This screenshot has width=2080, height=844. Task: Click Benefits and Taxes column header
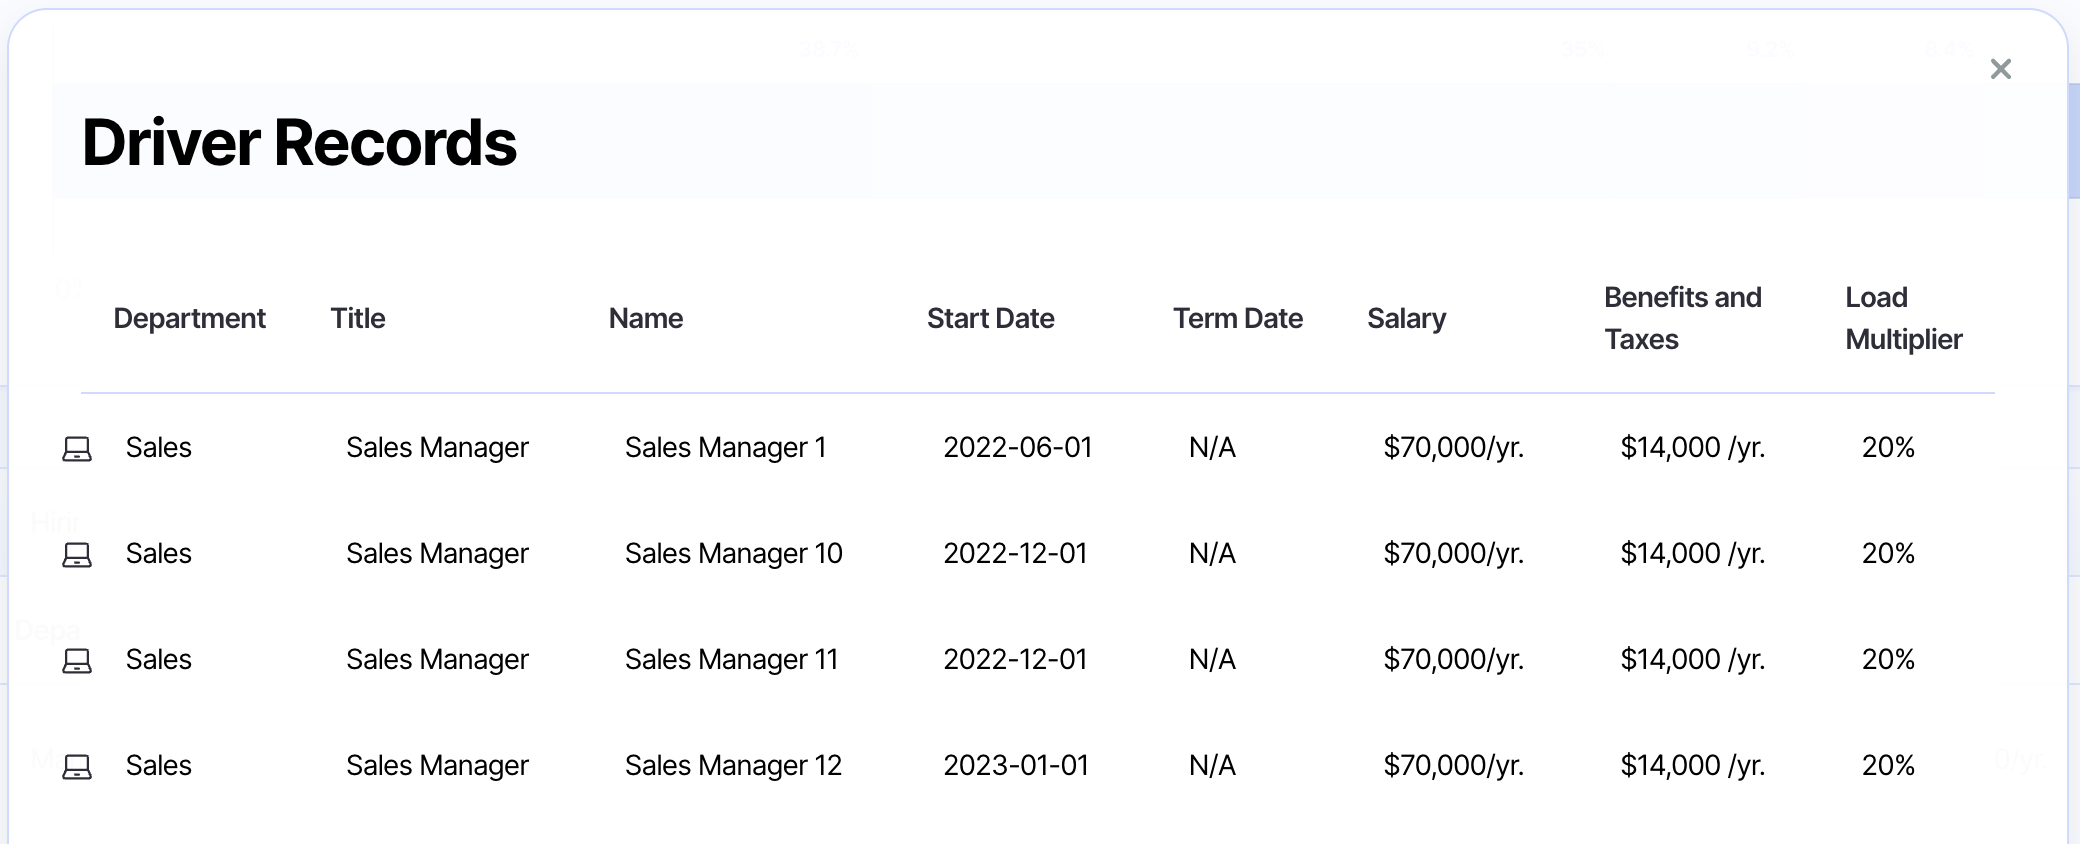(x=1682, y=318)
